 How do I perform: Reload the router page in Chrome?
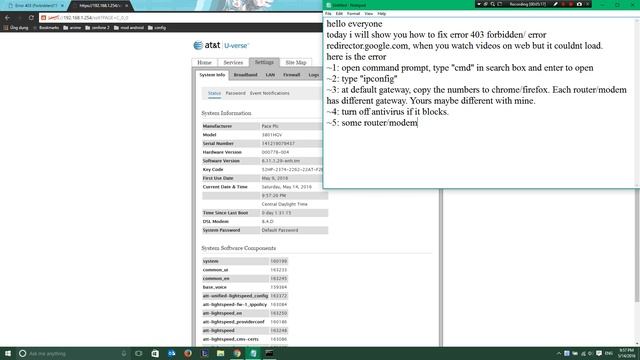click(x=31, y=18)
